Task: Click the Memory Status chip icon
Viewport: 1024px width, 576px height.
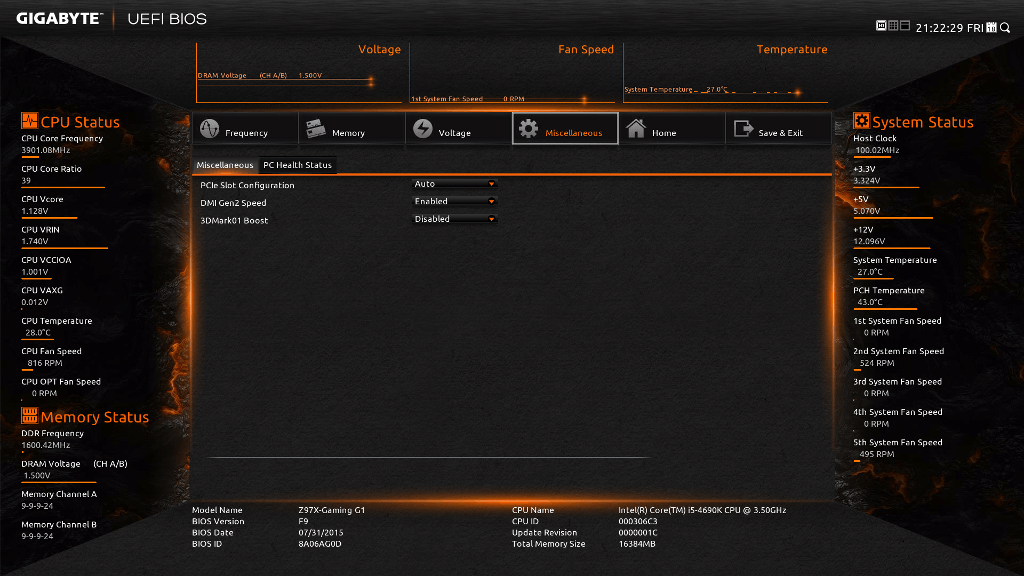Action: [x=29, y=415]
